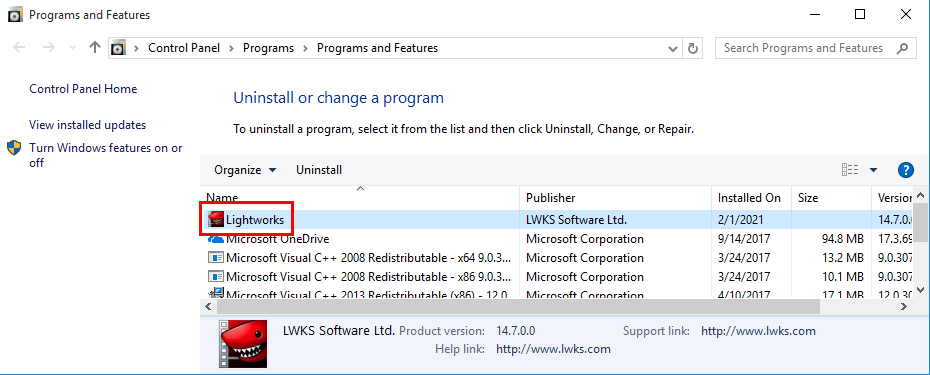Image resolution: width=930 pixels, height=375 pixels.
Task: Click Uninstall in the toolbar
Action: (x=319, y=170)
